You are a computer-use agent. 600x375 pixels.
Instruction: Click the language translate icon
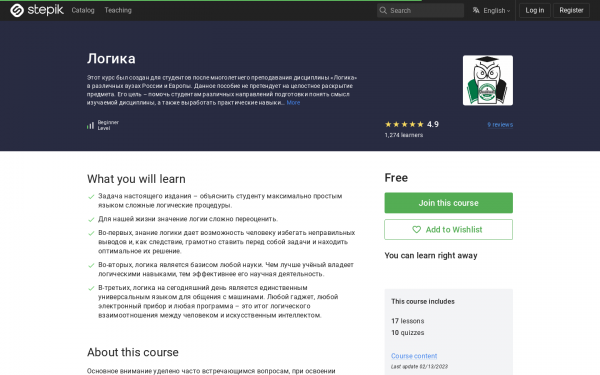pos(476,10)
